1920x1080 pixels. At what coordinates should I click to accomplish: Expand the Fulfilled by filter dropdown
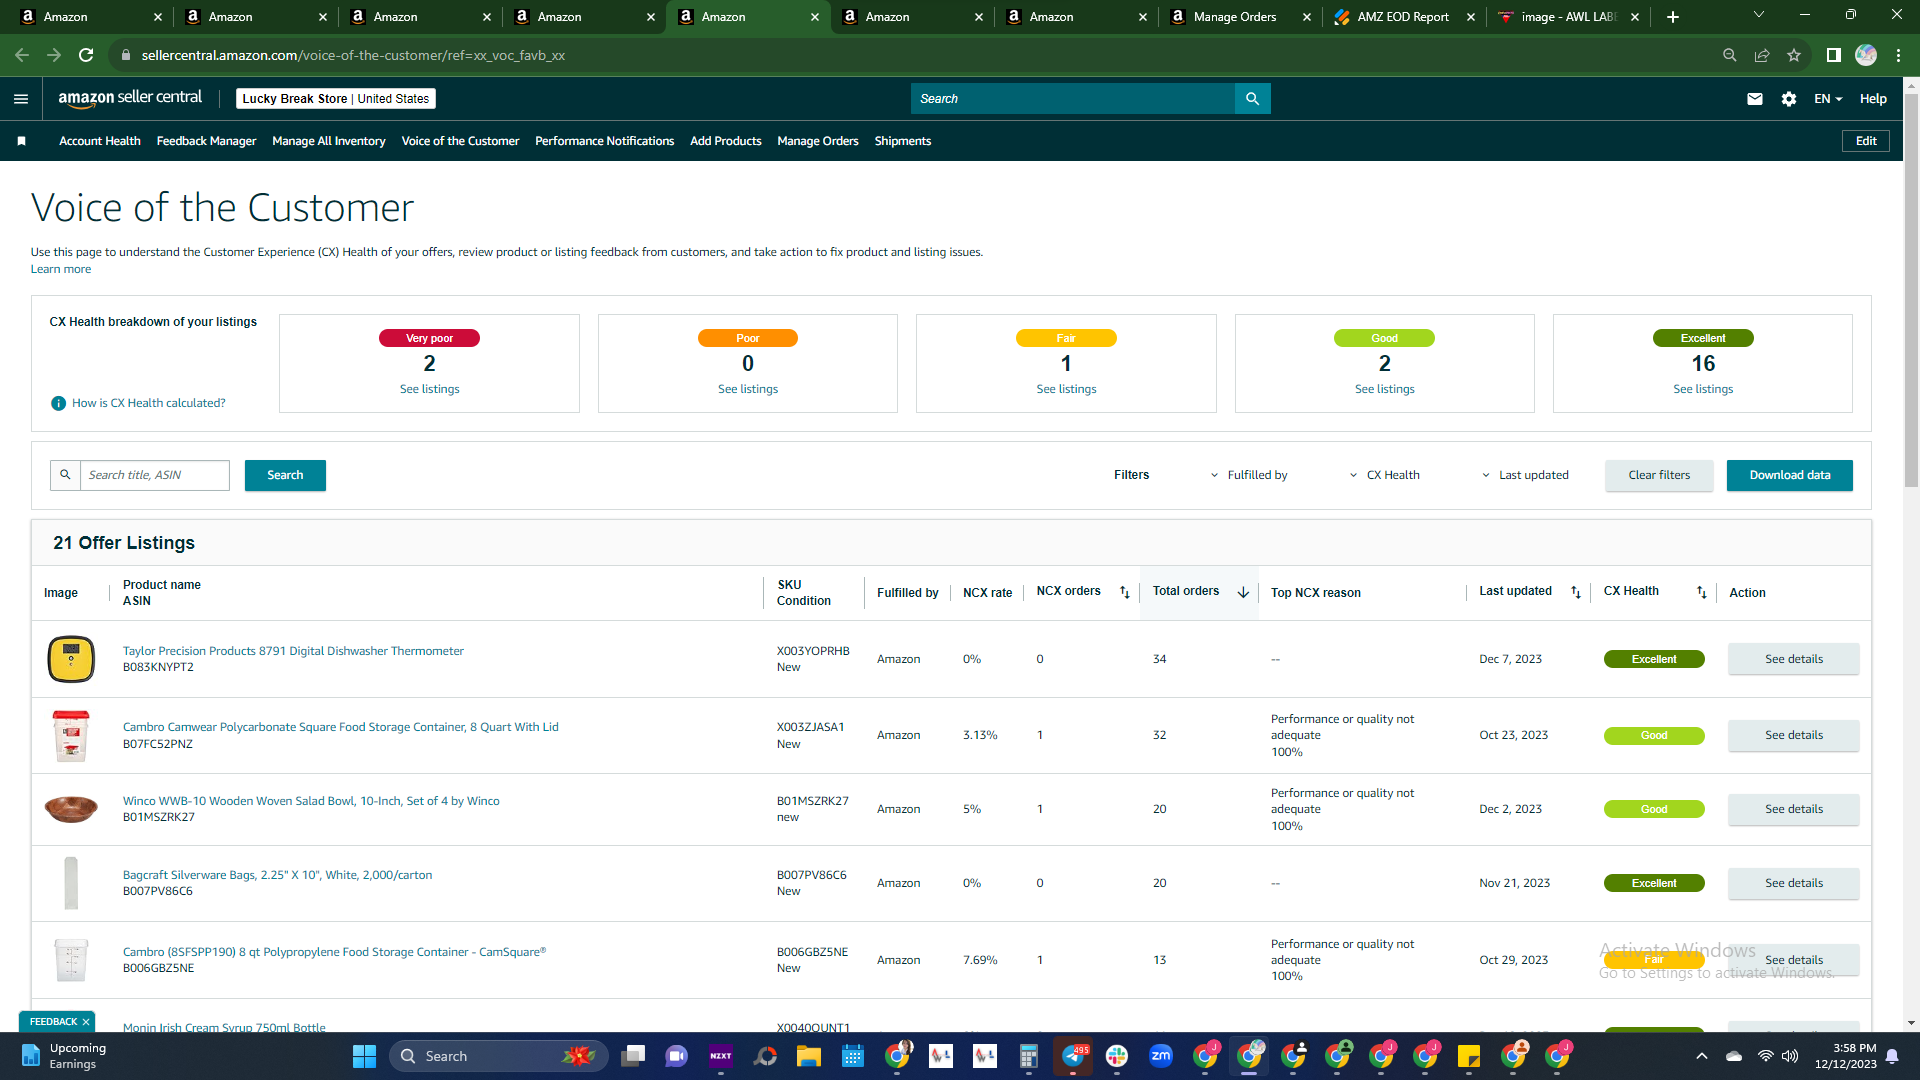click(x=1249, y=475)
